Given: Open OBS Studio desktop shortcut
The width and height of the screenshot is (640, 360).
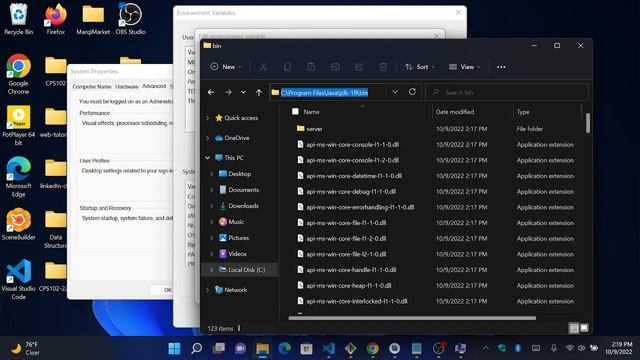Looking at the screenshot, I should click(130, 19).
